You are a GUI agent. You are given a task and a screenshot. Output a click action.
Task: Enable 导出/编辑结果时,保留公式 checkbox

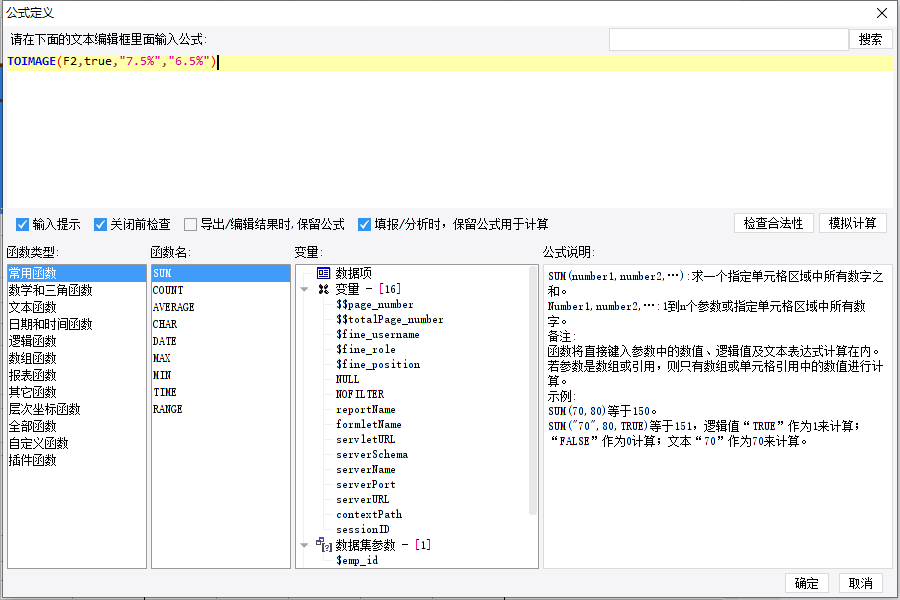click(190, 224)
